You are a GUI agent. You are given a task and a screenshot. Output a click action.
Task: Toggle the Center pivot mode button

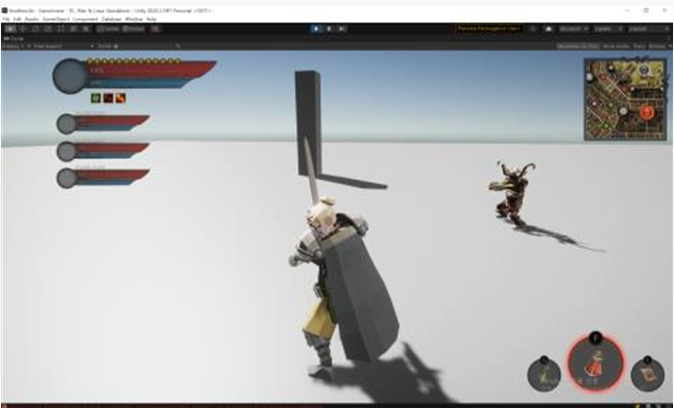[108, 30]
